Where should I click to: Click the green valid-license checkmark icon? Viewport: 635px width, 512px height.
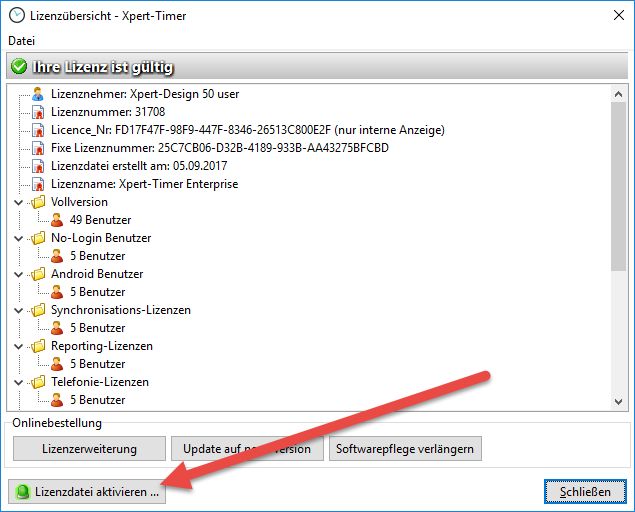19,67
